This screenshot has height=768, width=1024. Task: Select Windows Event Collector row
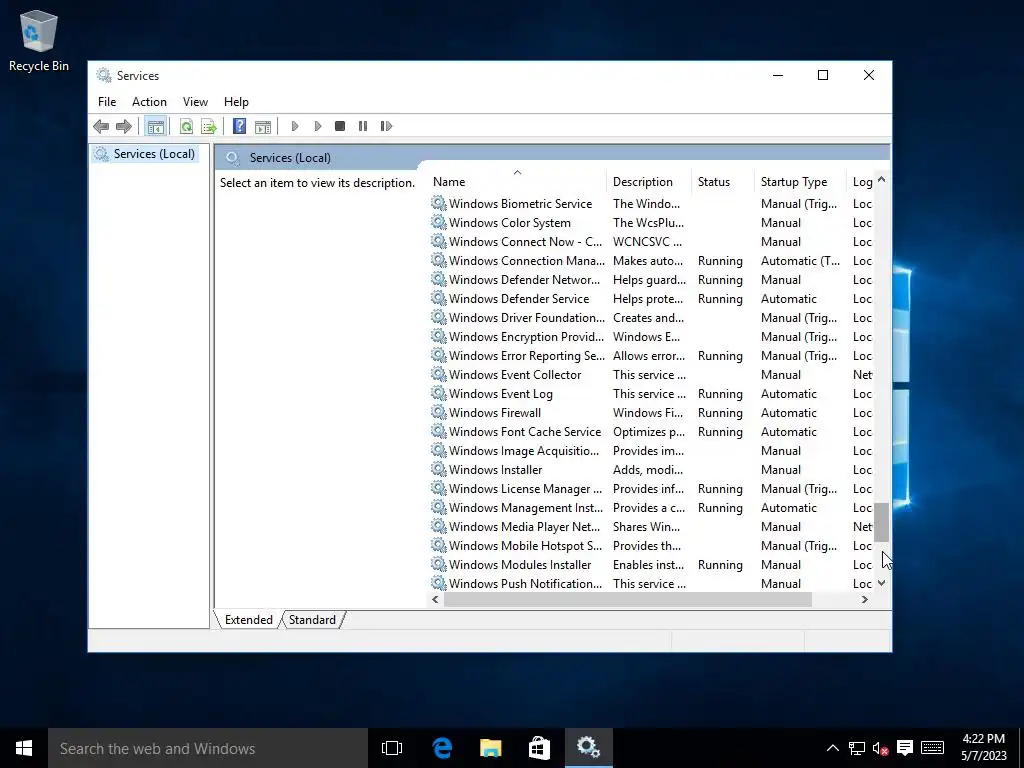(x=652, y=375)
